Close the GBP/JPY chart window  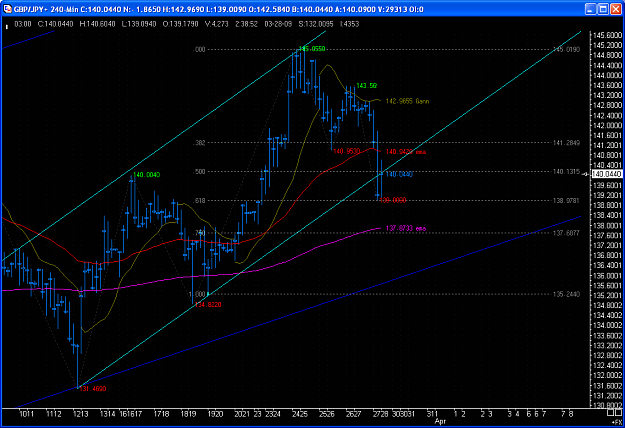[x=616, y=9]
